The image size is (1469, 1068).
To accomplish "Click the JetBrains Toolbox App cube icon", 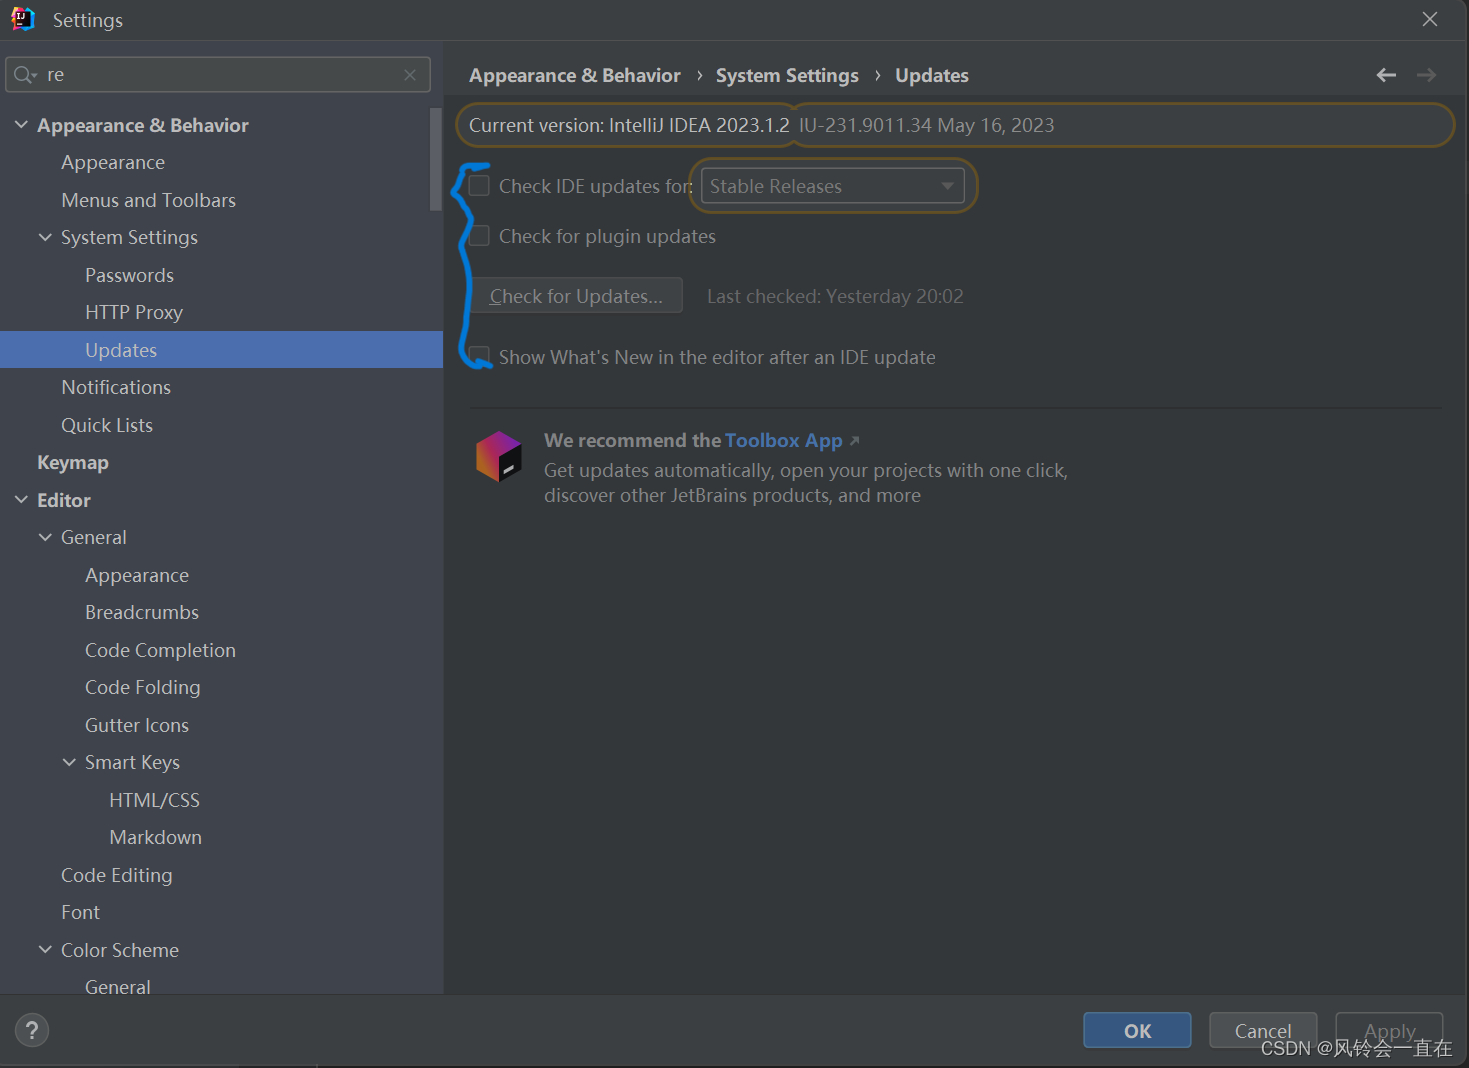I will (x=499, y=456).
